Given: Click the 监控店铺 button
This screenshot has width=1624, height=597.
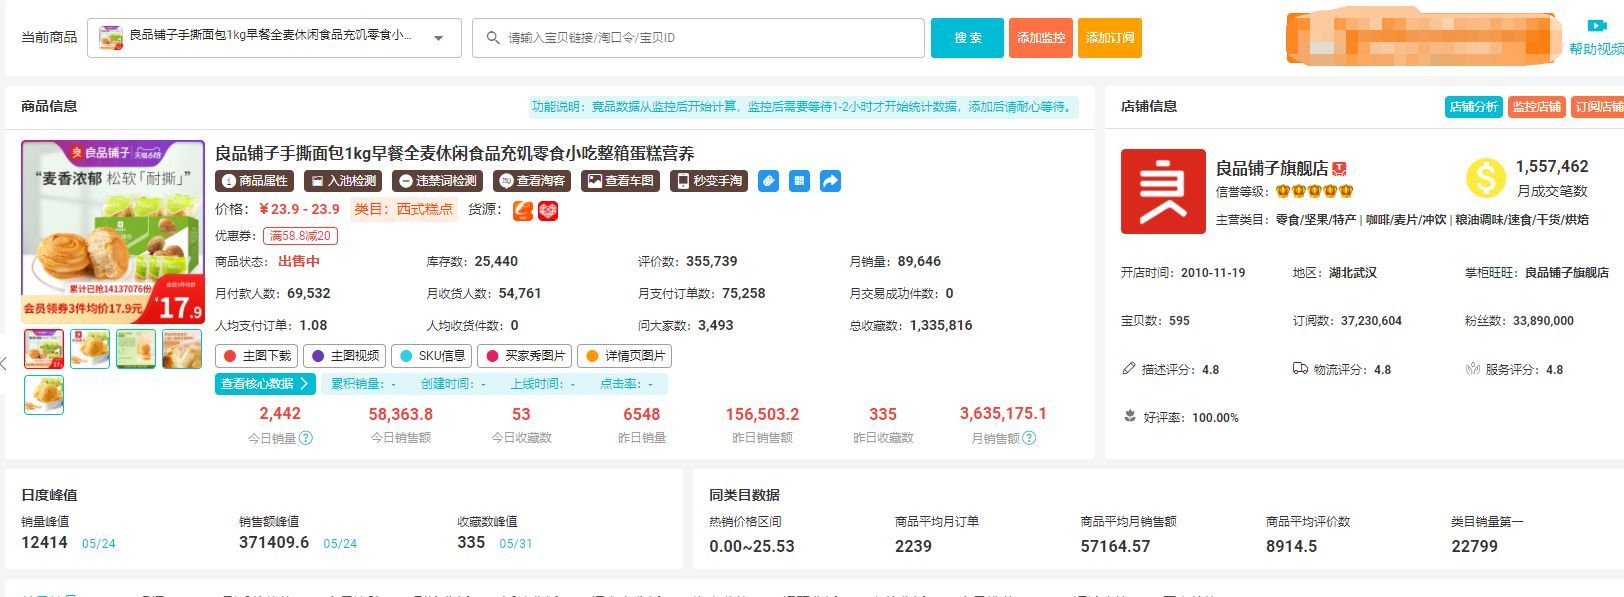Looking at the screenshot, I should pyautogui.click(x=1536, y=107).
